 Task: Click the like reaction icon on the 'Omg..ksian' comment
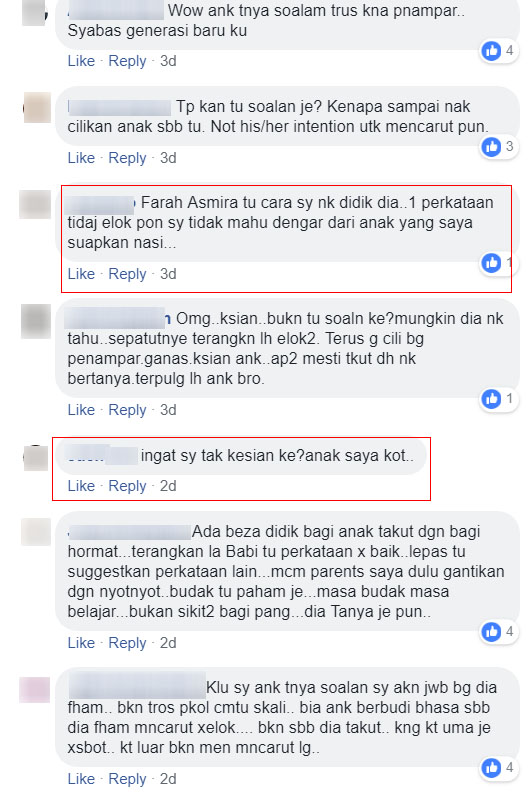click(491, 399)
